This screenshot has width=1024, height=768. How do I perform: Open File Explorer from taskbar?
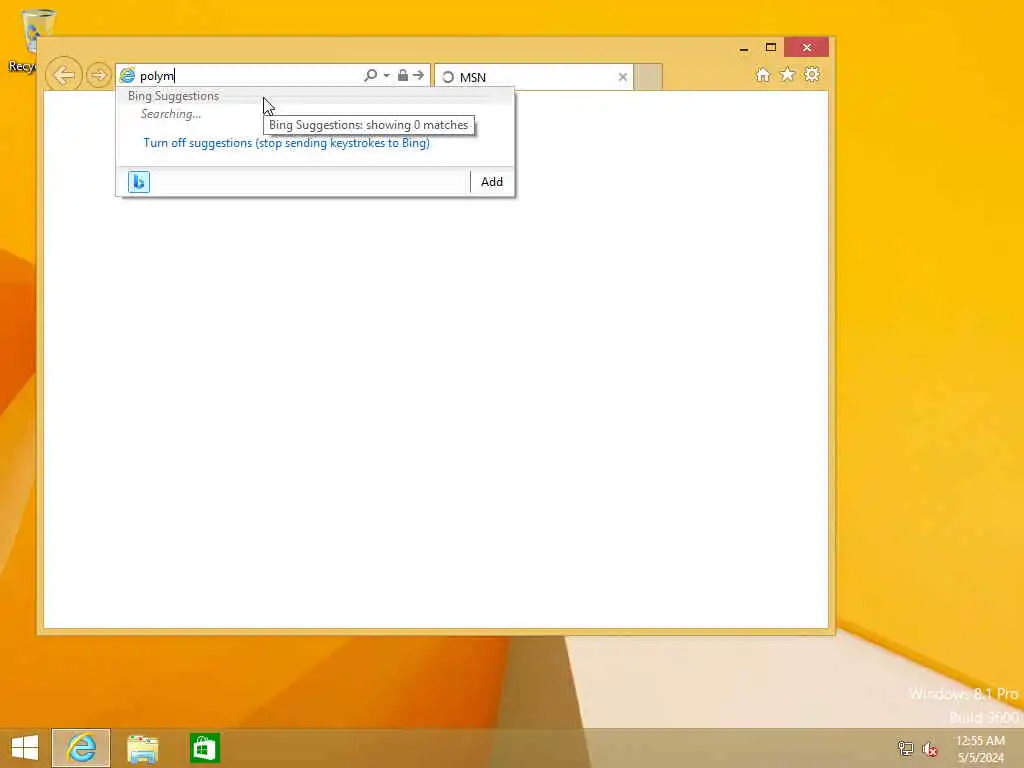(x=143, y=748)
